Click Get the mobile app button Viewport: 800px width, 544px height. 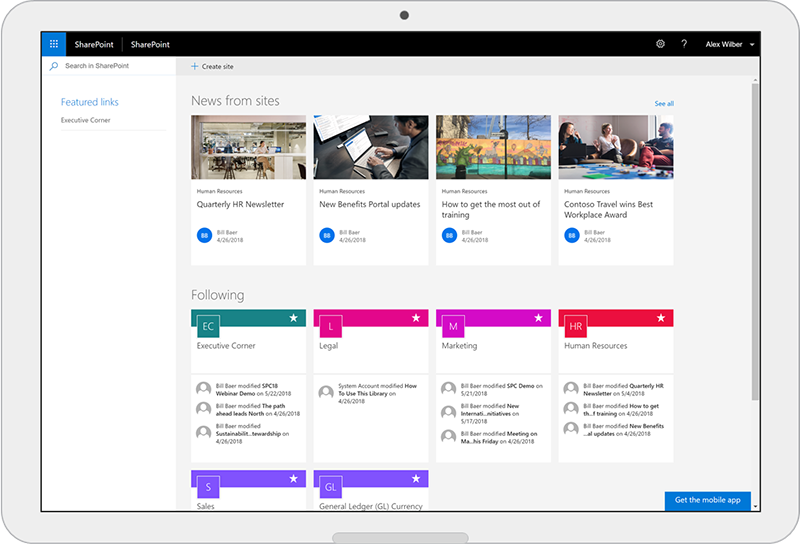click(708, 500)
